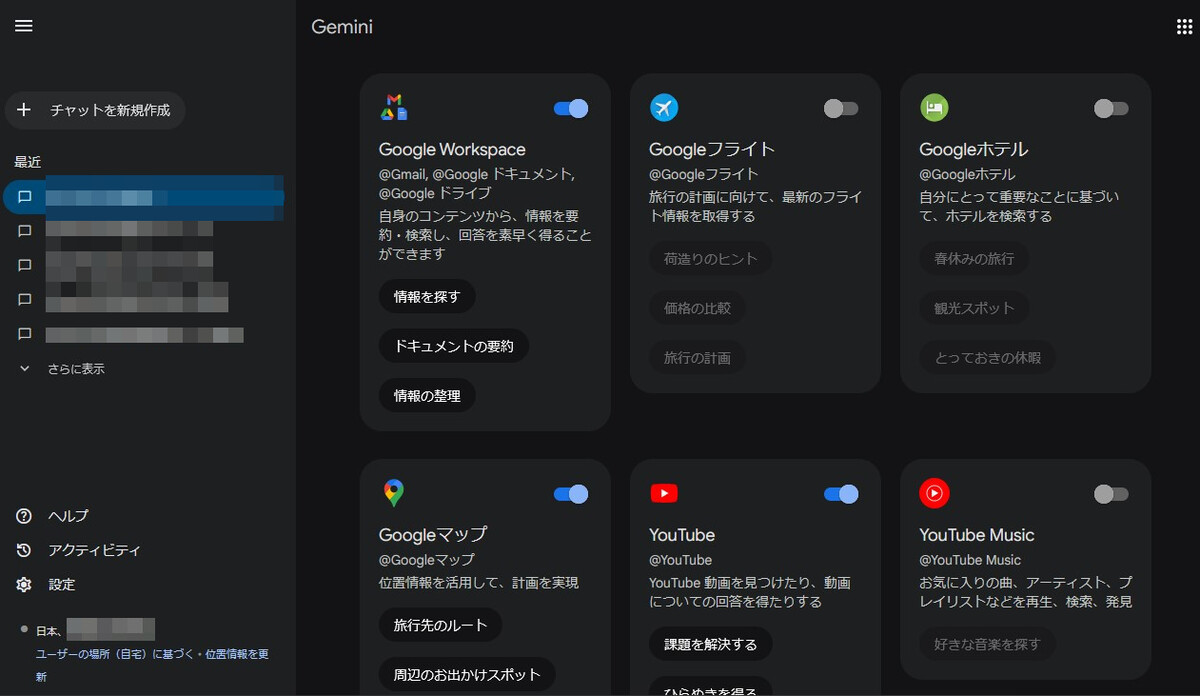This screenshot has height=696, width=1200.
Task: Click the 観光スポット chip
Action: pos(974,308)
